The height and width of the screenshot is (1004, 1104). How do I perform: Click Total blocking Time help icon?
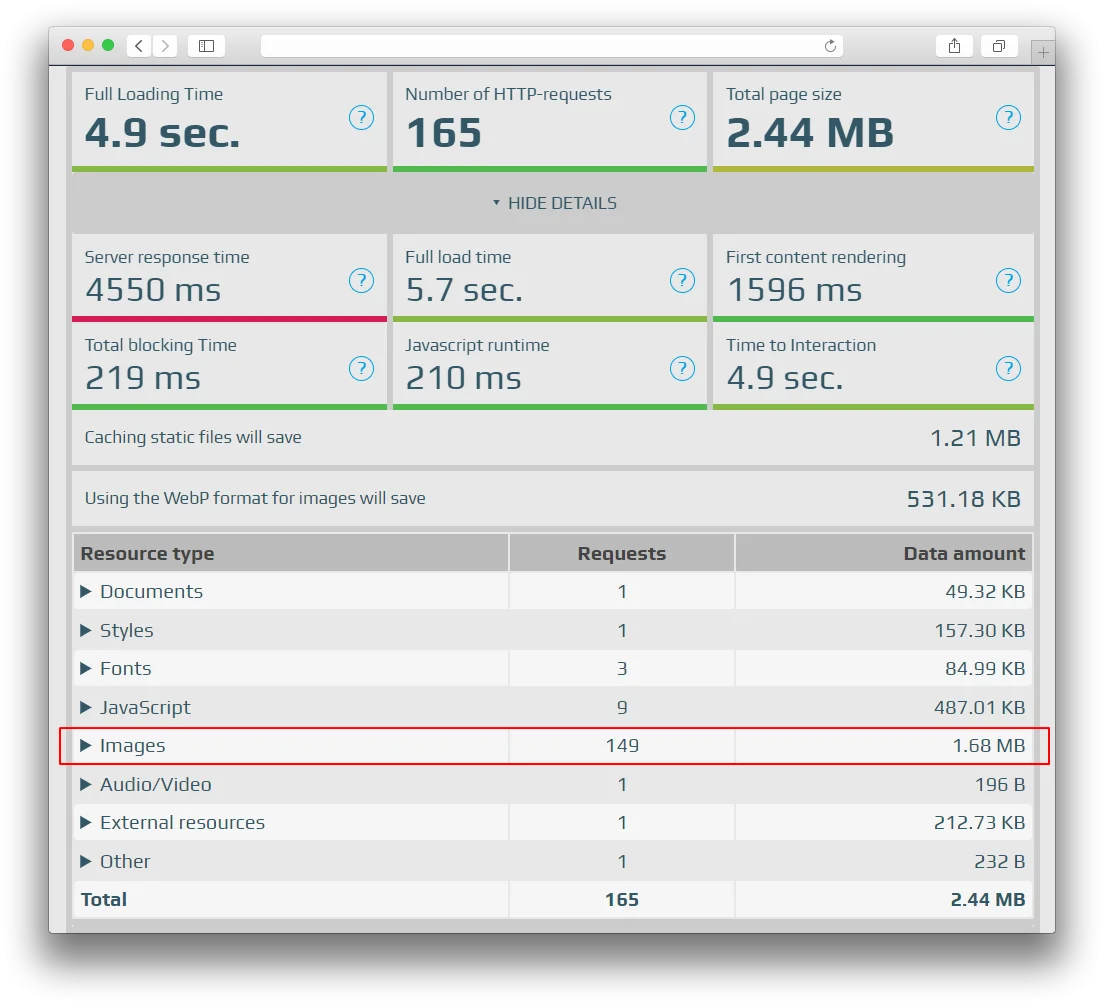[361, 369]
